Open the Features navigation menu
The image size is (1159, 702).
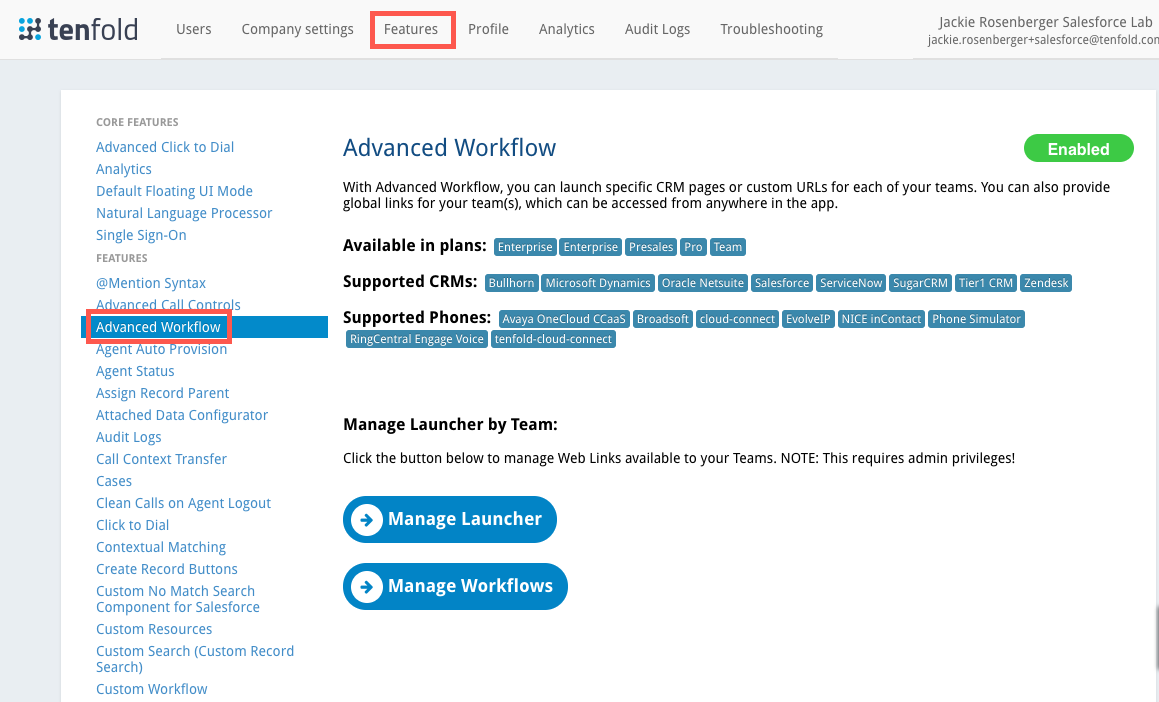412,29
